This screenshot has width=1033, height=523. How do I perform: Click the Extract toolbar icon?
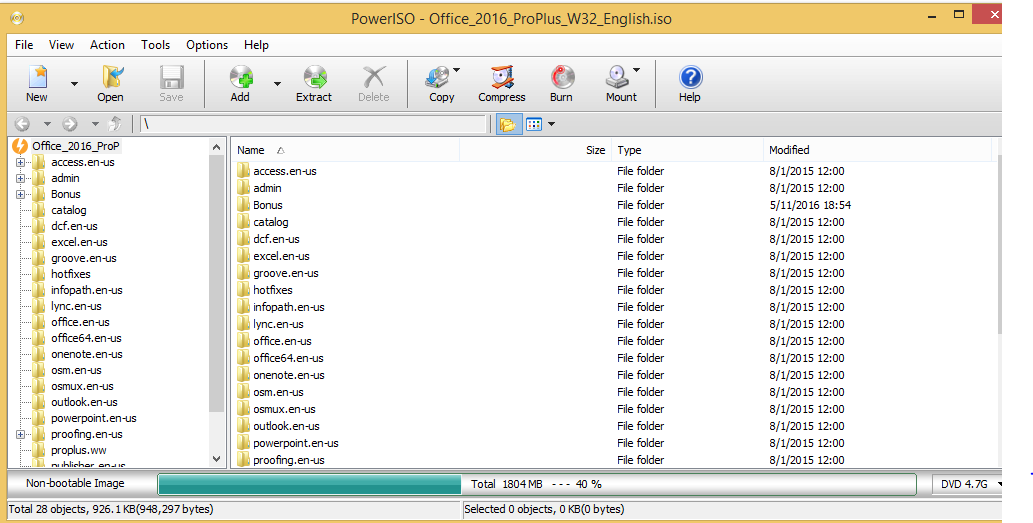coord(314,77)
